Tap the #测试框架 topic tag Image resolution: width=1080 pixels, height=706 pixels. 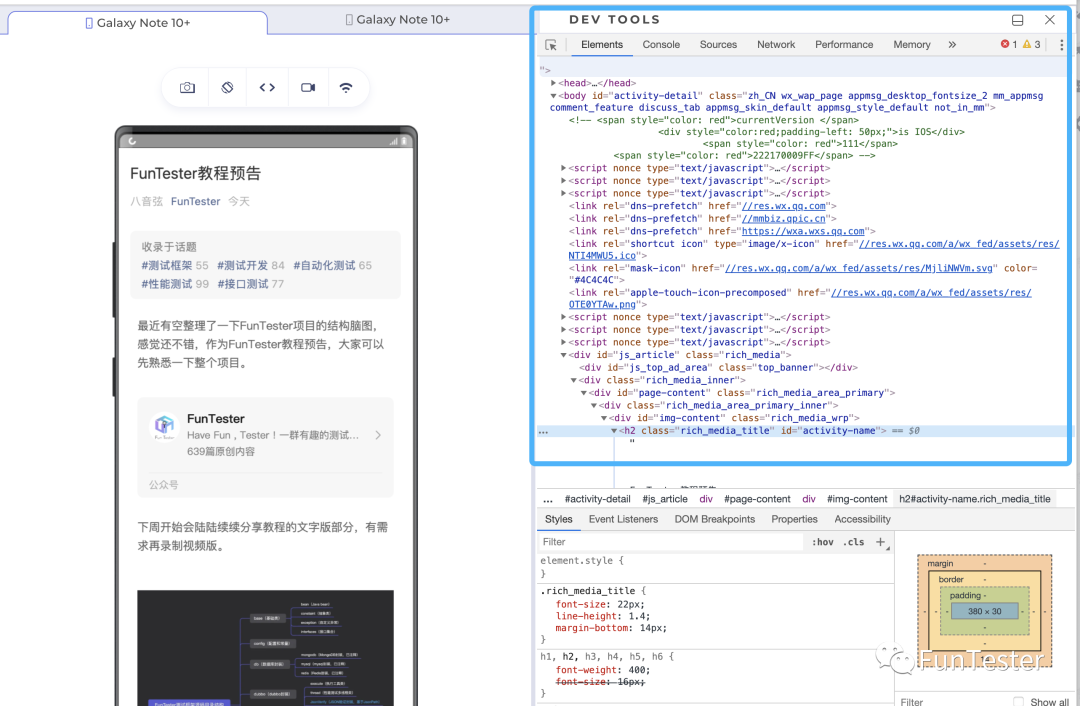click(x=167, y=265)
